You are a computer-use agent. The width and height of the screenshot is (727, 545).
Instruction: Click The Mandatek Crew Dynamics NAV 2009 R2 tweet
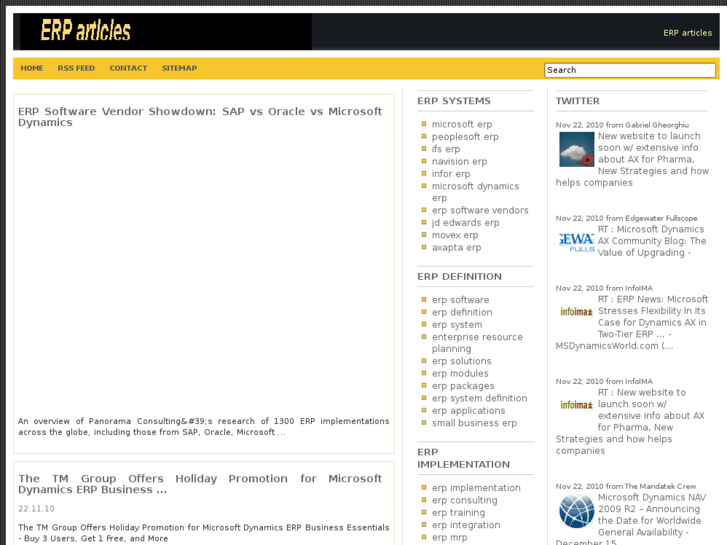point(632,519)
